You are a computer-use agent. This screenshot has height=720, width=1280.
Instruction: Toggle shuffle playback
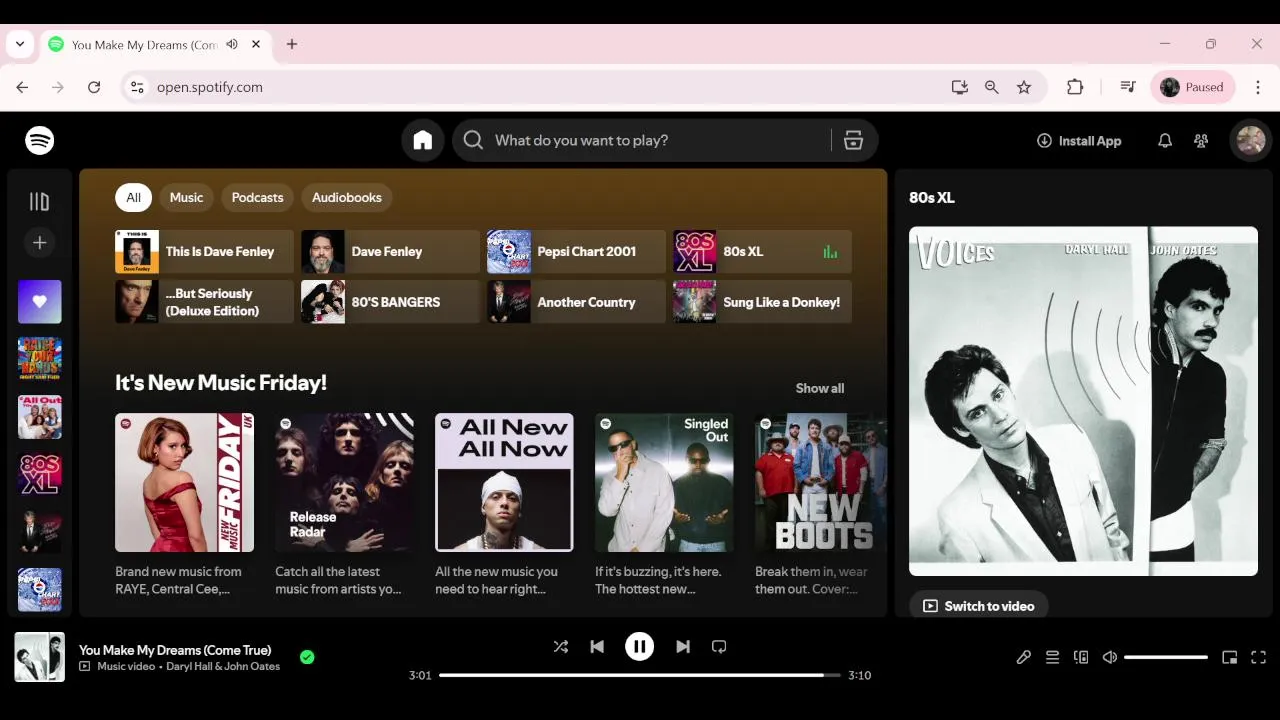point(561,647)
